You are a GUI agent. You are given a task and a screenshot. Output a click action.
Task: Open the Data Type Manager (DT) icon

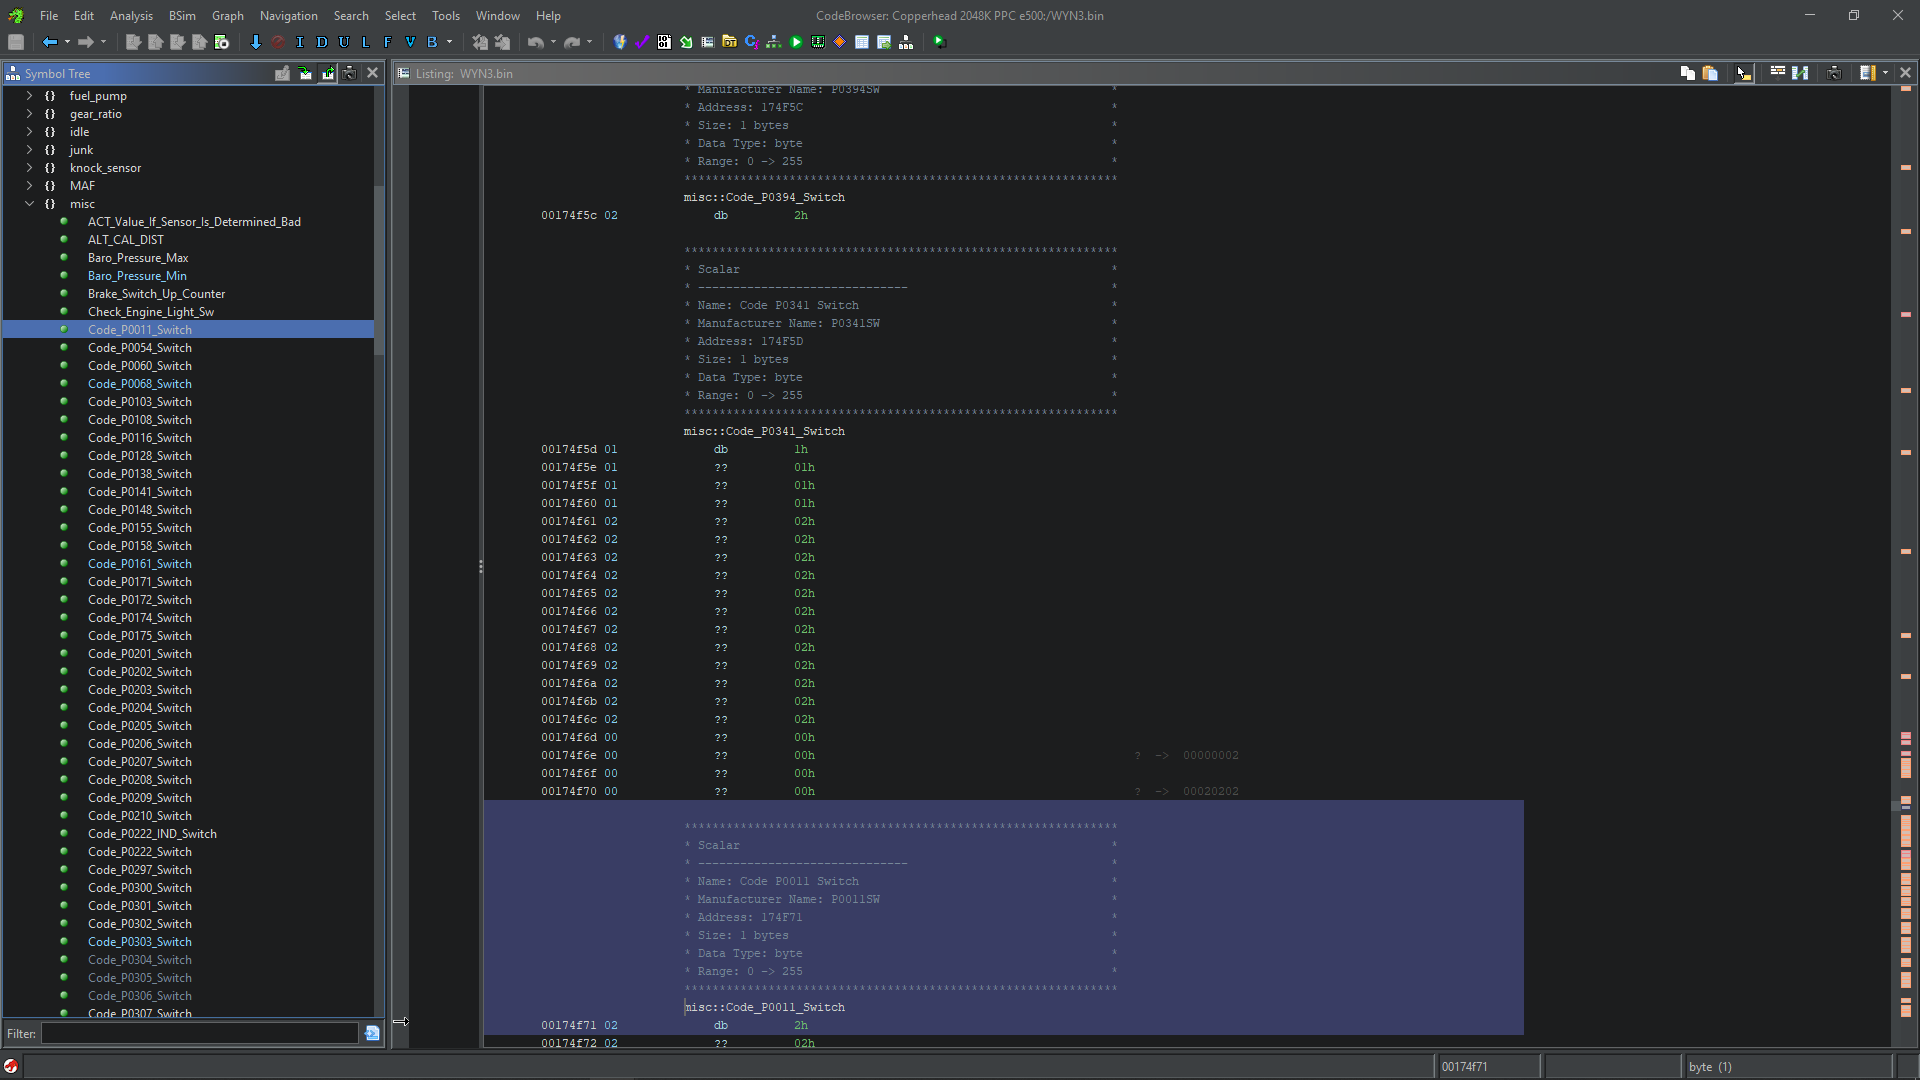pyautogui.click(x=730, y=42)
